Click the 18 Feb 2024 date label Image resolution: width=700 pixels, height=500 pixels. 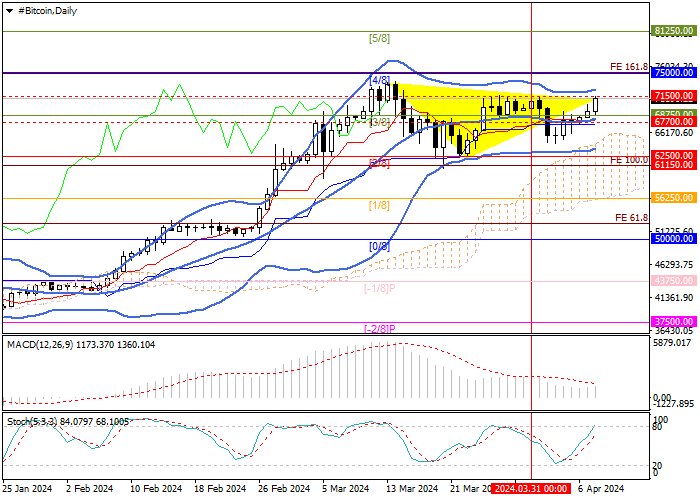[x=220, y=488]
